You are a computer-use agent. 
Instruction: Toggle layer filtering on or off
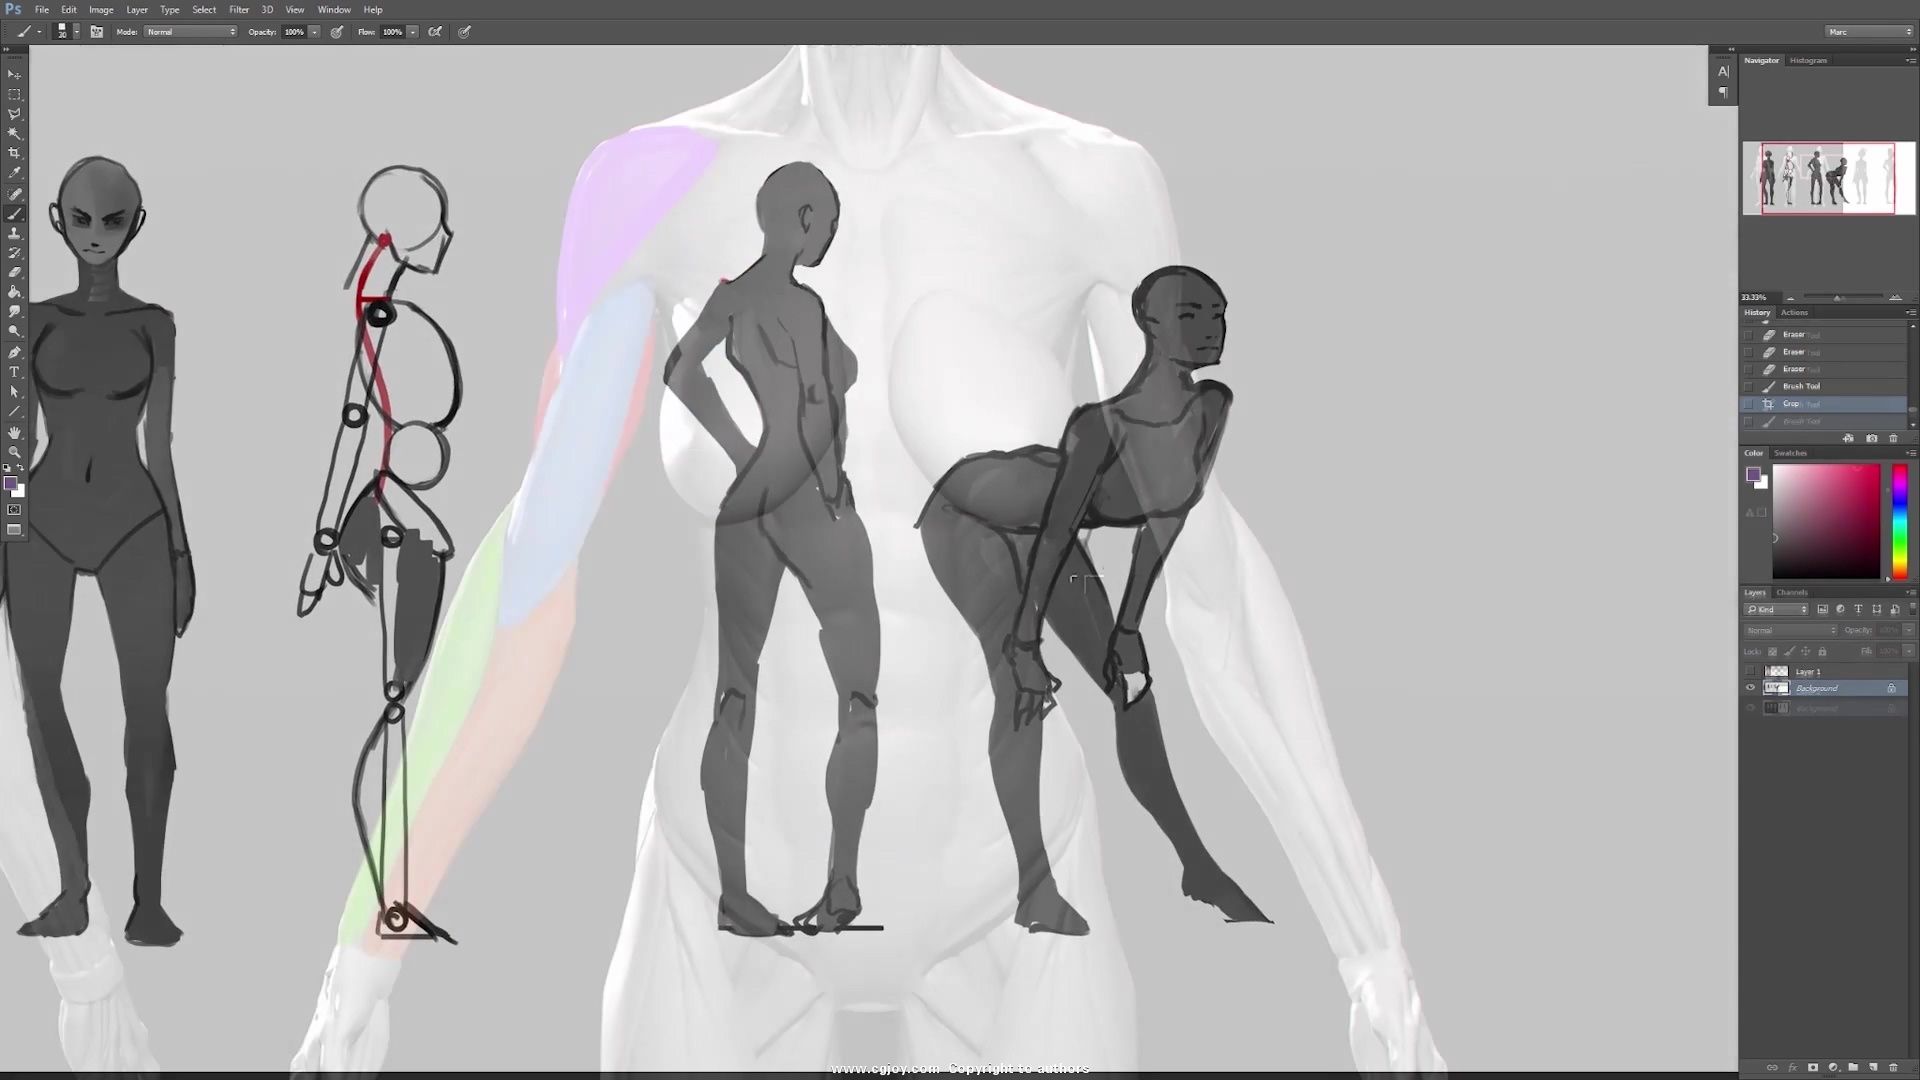1911,609
